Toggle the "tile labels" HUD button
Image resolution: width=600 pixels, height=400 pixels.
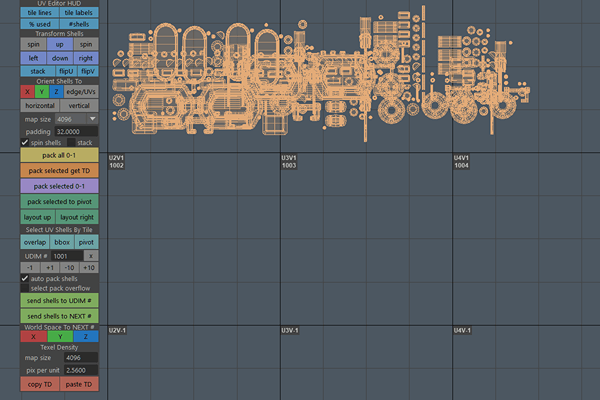coord(79,12)
